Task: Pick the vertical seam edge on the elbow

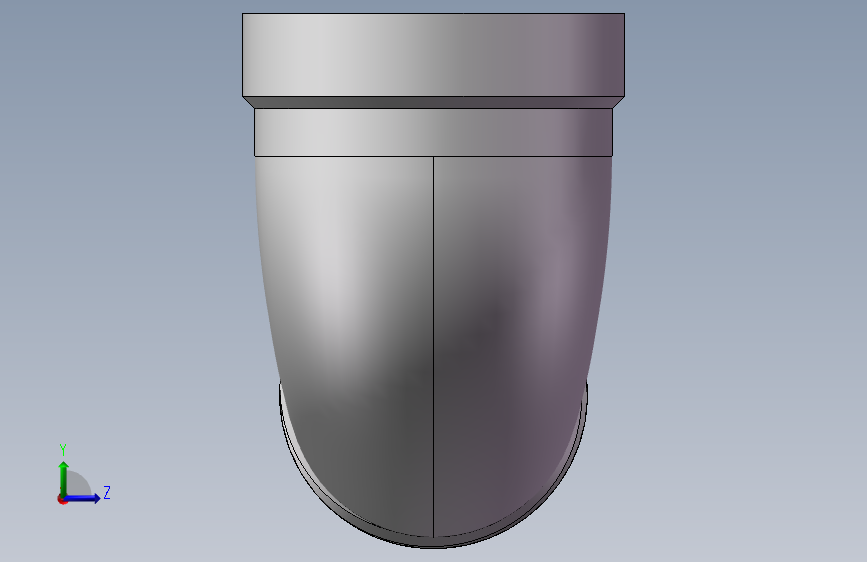Action: click(x=434, y=346)
